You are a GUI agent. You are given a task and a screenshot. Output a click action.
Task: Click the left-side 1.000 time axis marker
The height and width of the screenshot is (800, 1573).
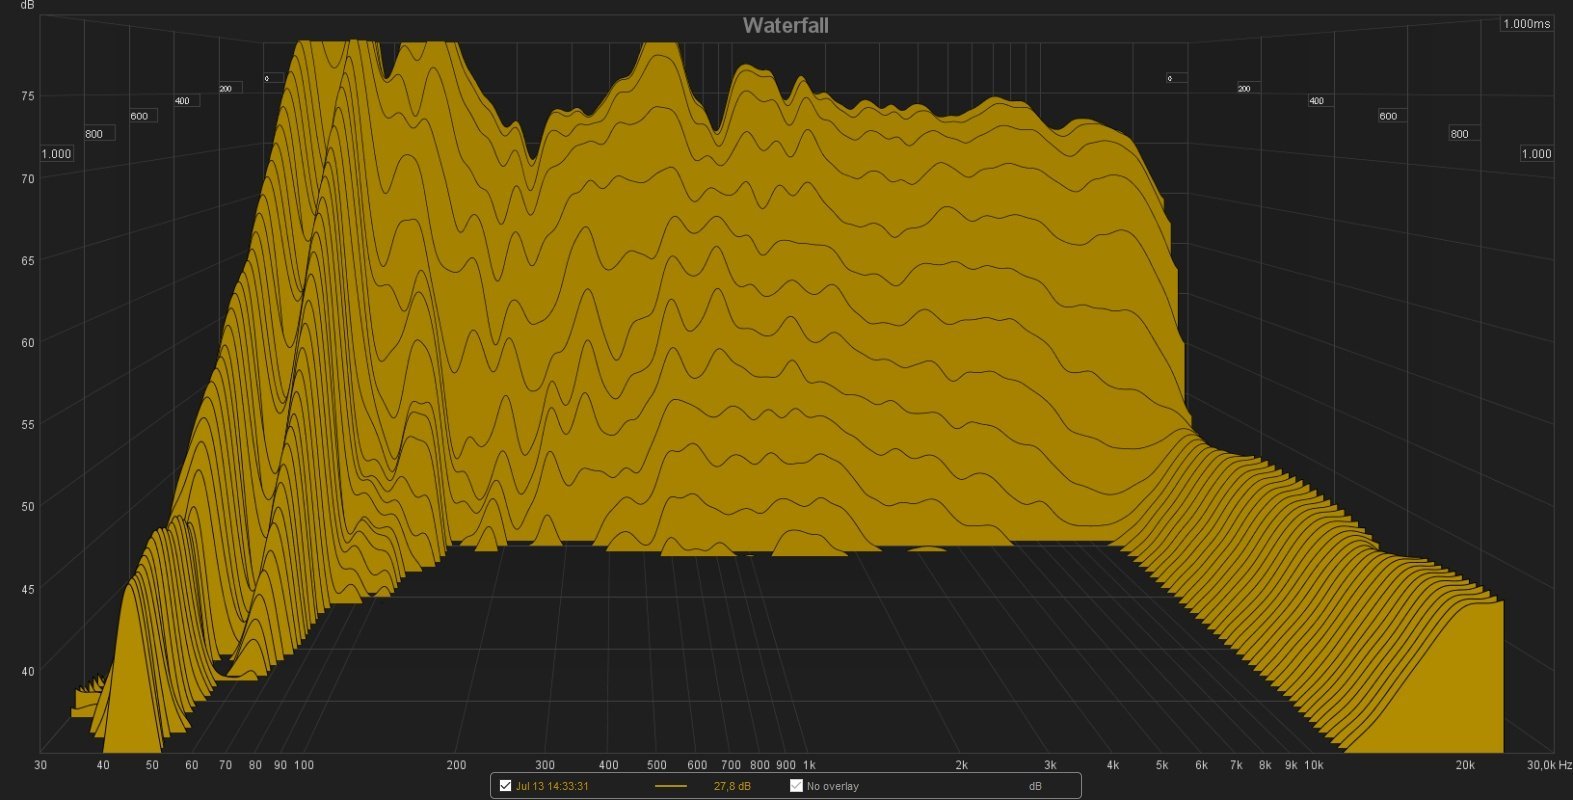coord(56,154)
